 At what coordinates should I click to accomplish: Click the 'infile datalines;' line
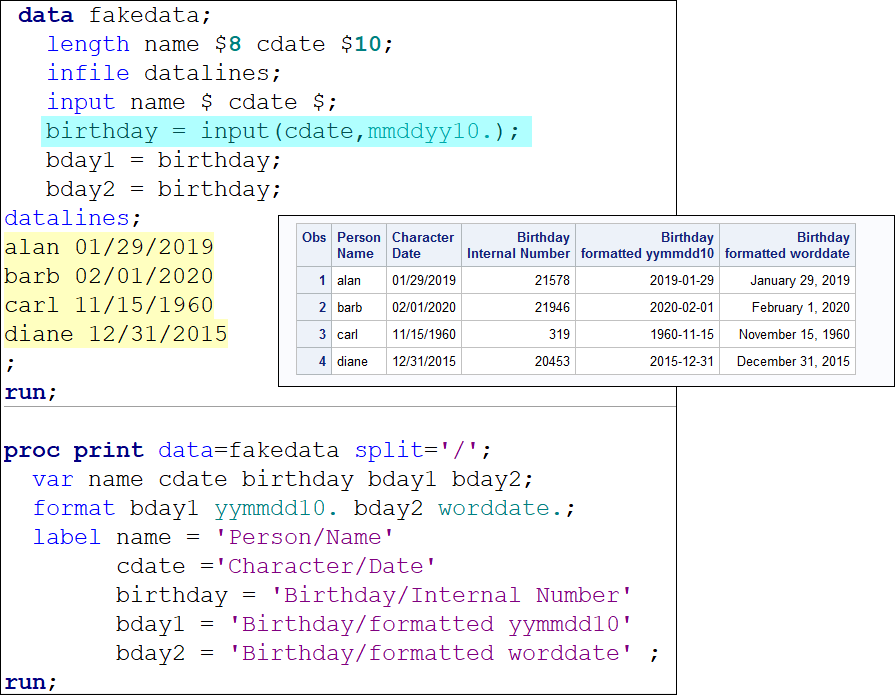tap(164, 73)
